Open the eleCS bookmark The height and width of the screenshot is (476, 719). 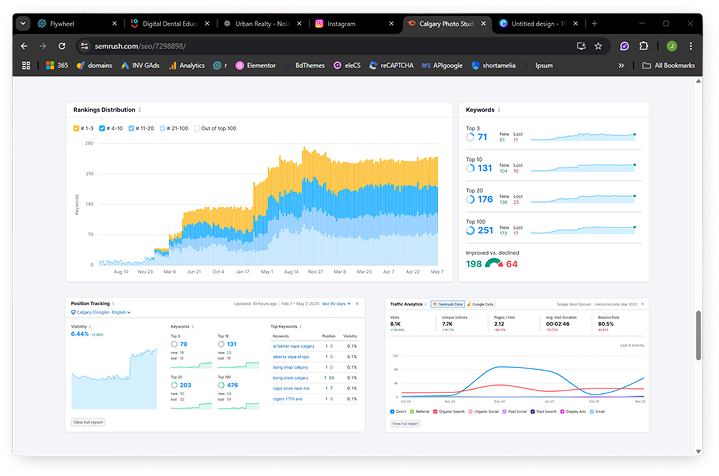[x=347, y=66]
